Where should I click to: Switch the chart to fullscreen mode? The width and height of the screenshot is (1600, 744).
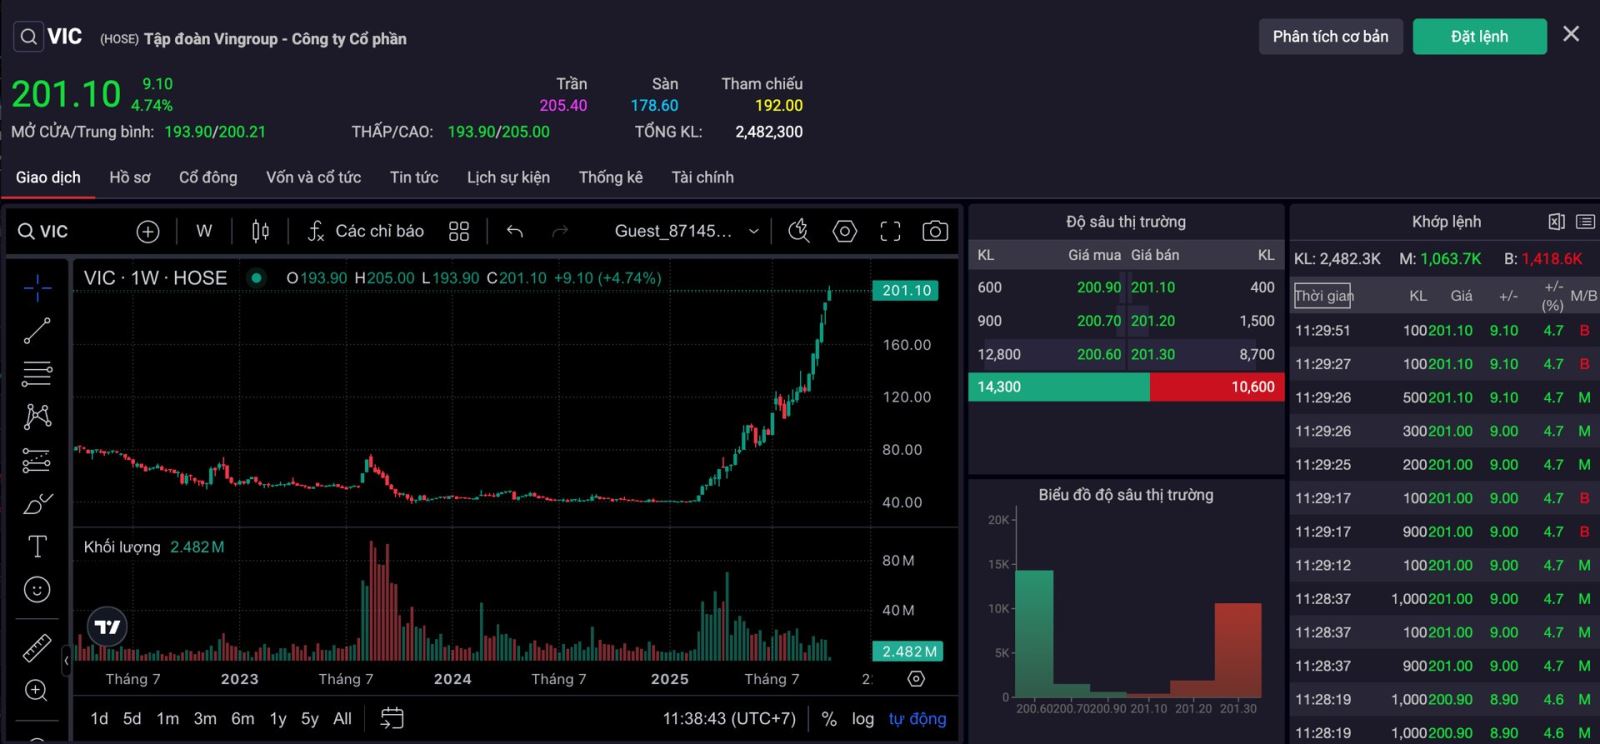(x=890, y=231)
